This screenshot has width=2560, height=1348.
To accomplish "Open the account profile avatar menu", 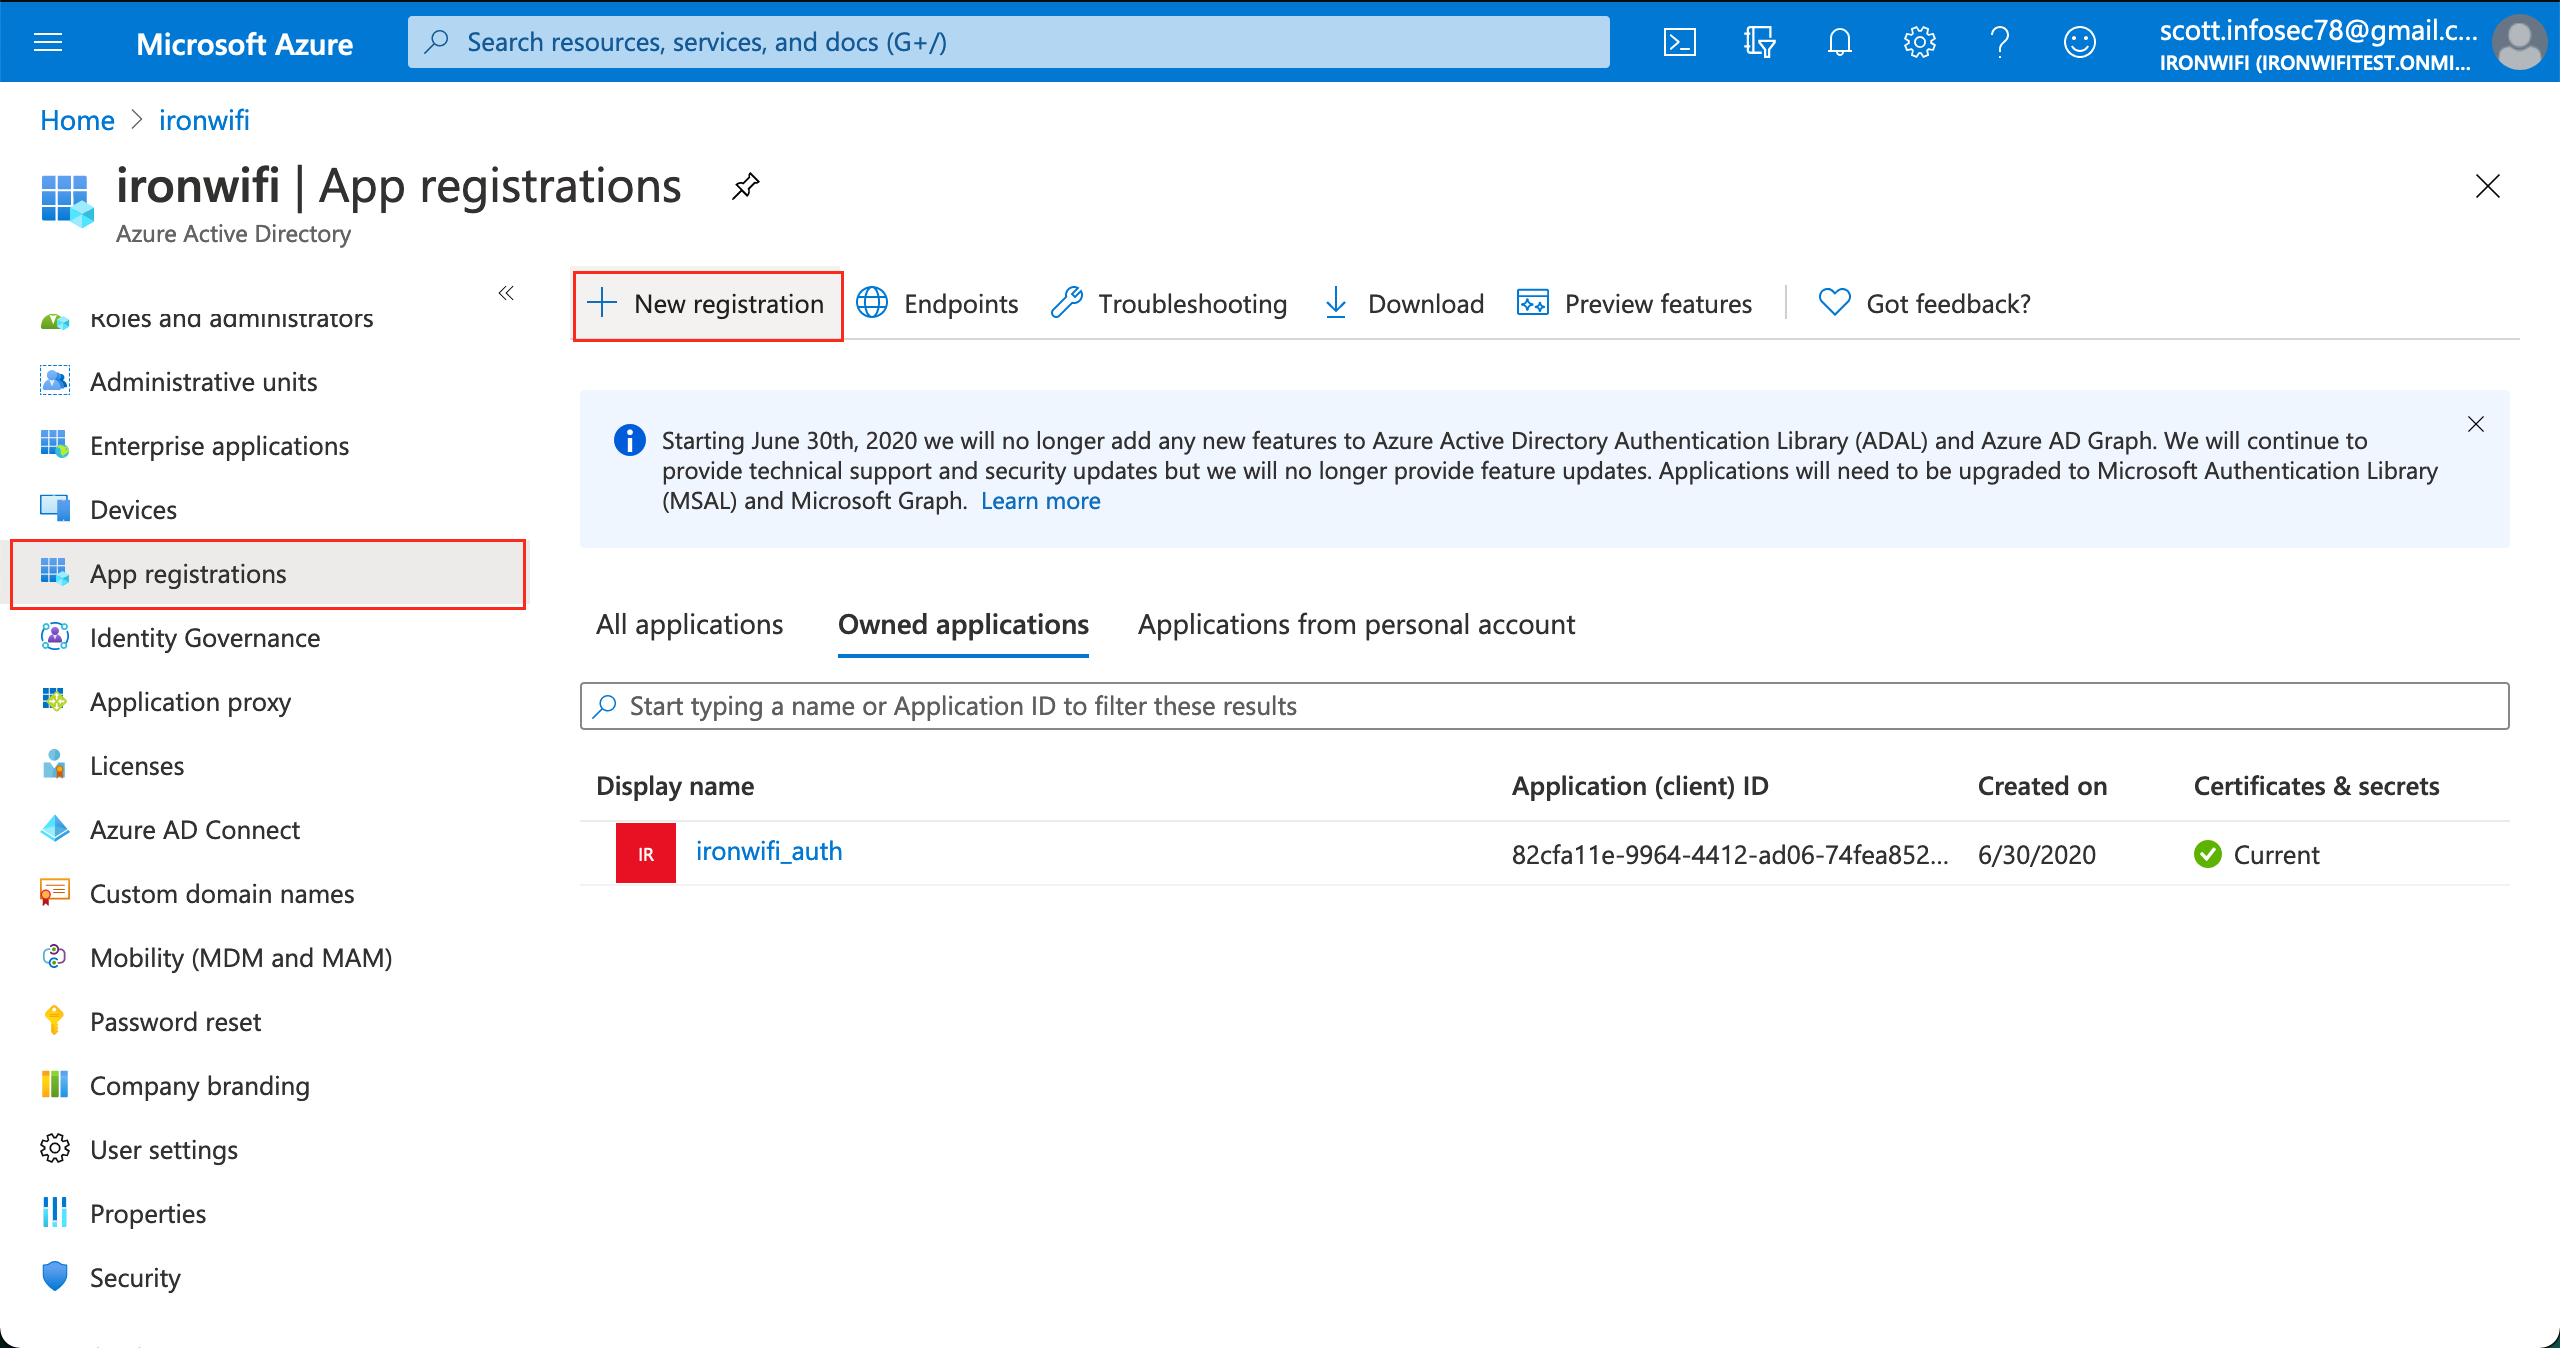I will point(2519,42).
